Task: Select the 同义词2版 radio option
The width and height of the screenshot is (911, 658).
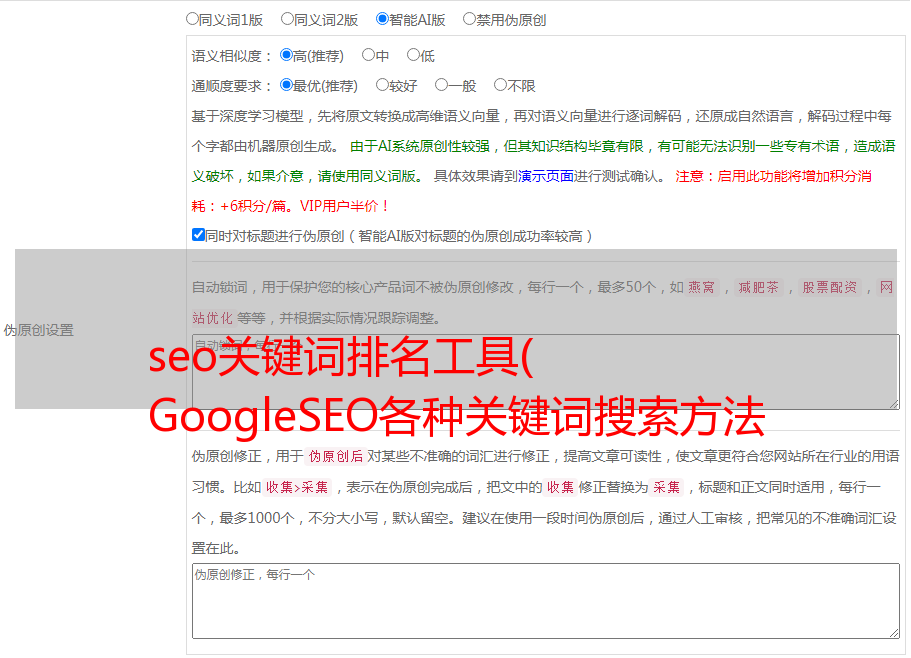Action: pos(287,19)
